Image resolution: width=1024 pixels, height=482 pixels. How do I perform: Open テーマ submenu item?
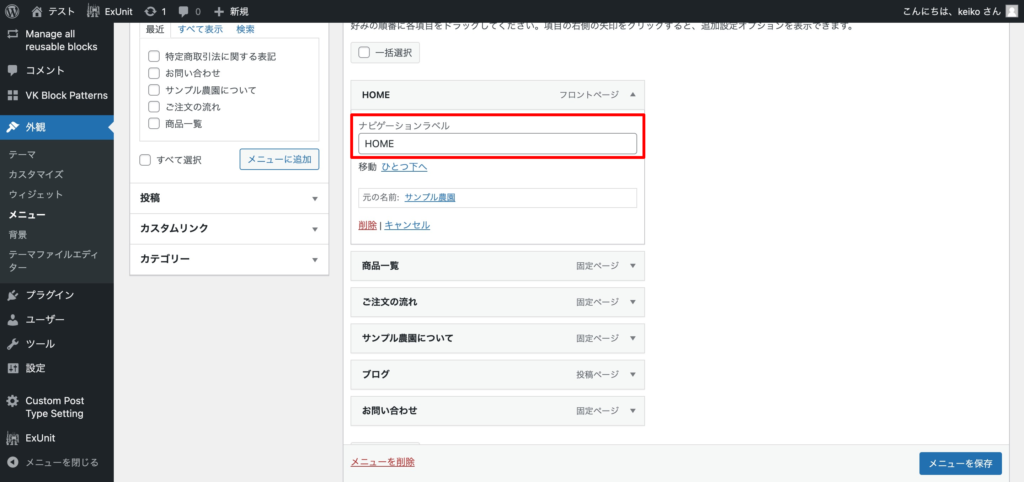point(22,155)
